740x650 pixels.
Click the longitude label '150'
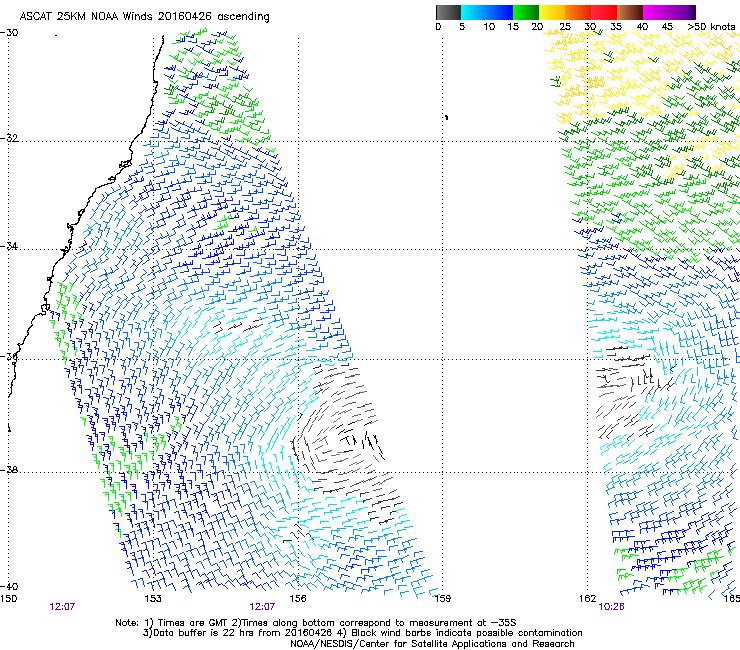click(x=8, y=599)
